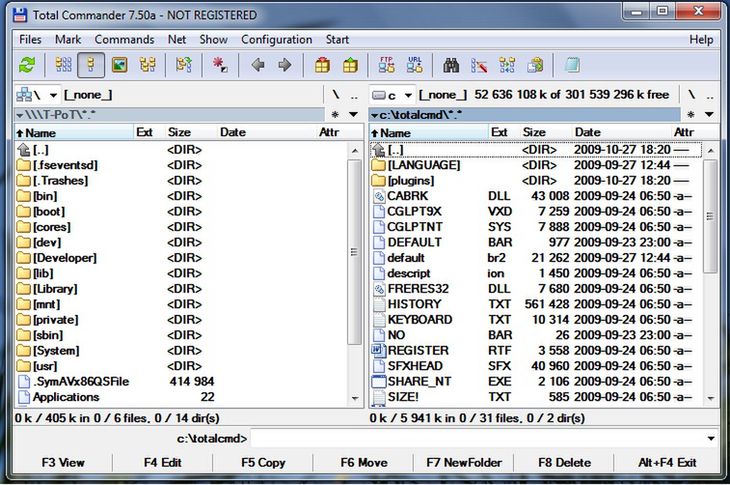Open right panel favorites asterisk button
The image size is (730, 485).
coord(690,115)
